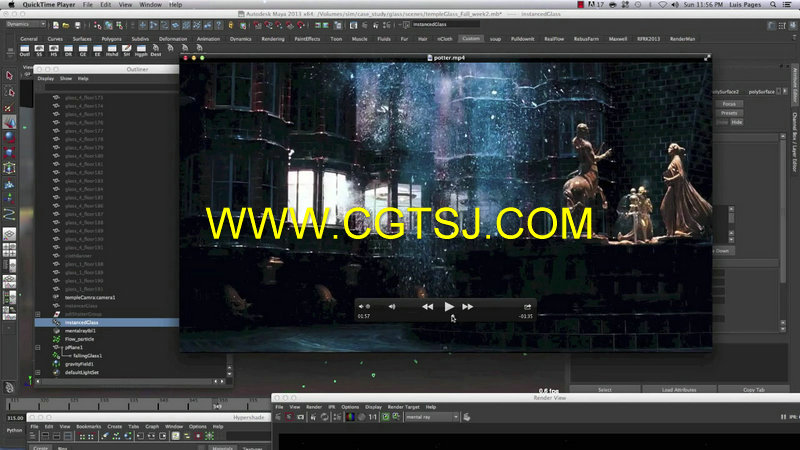Click the RGB channels icon in Render View

350,417
